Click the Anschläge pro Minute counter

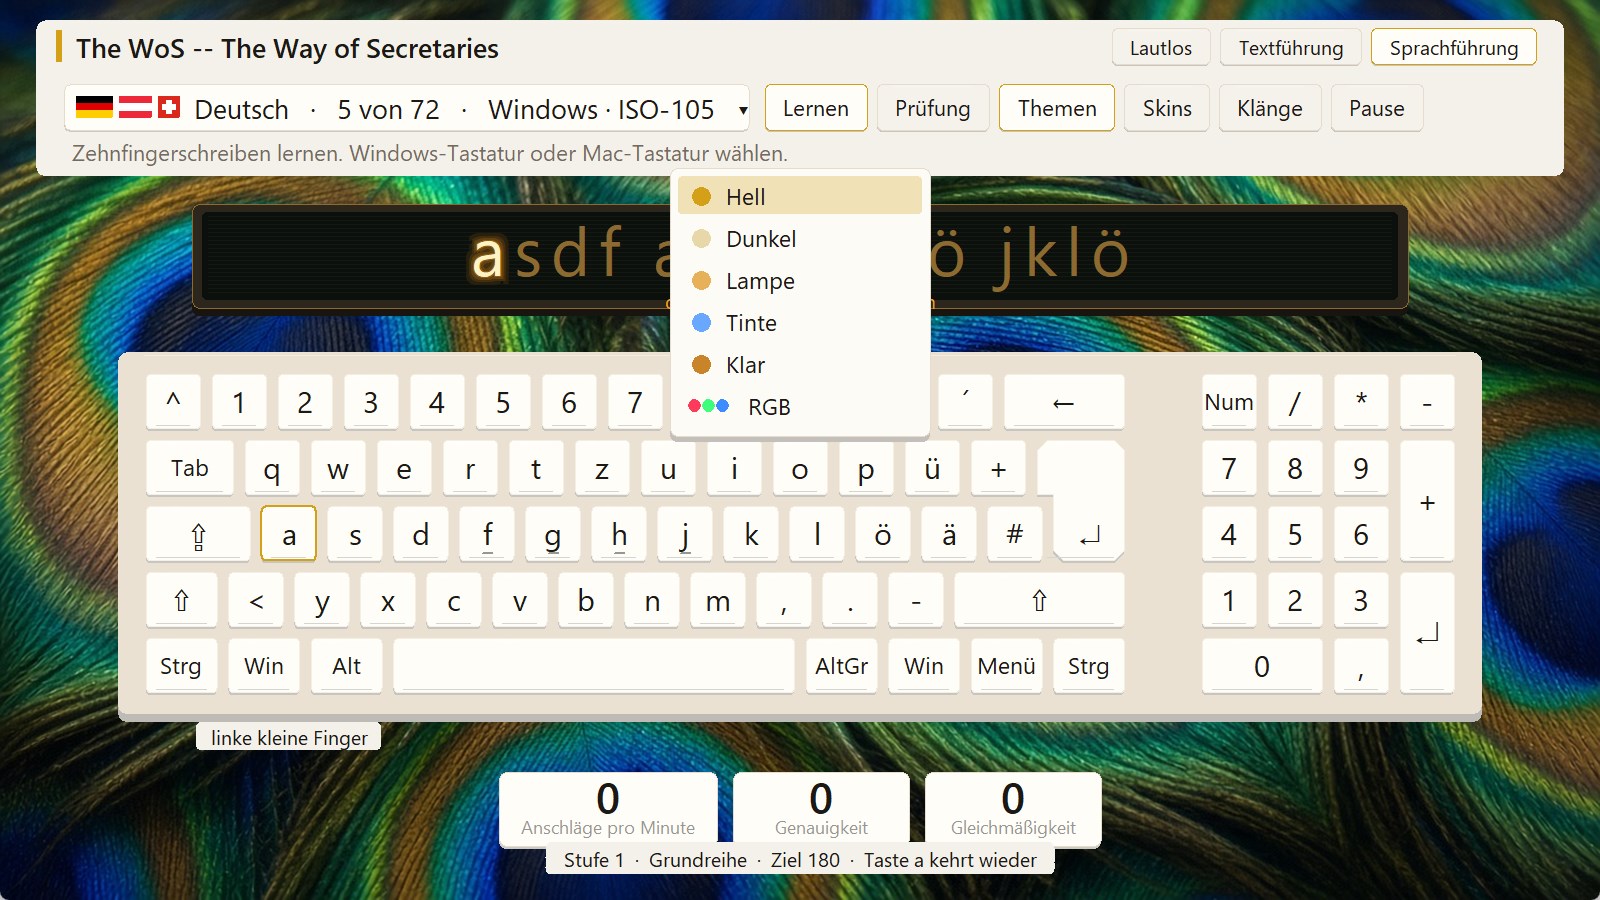pyautogui.click(x=608, y=809)
